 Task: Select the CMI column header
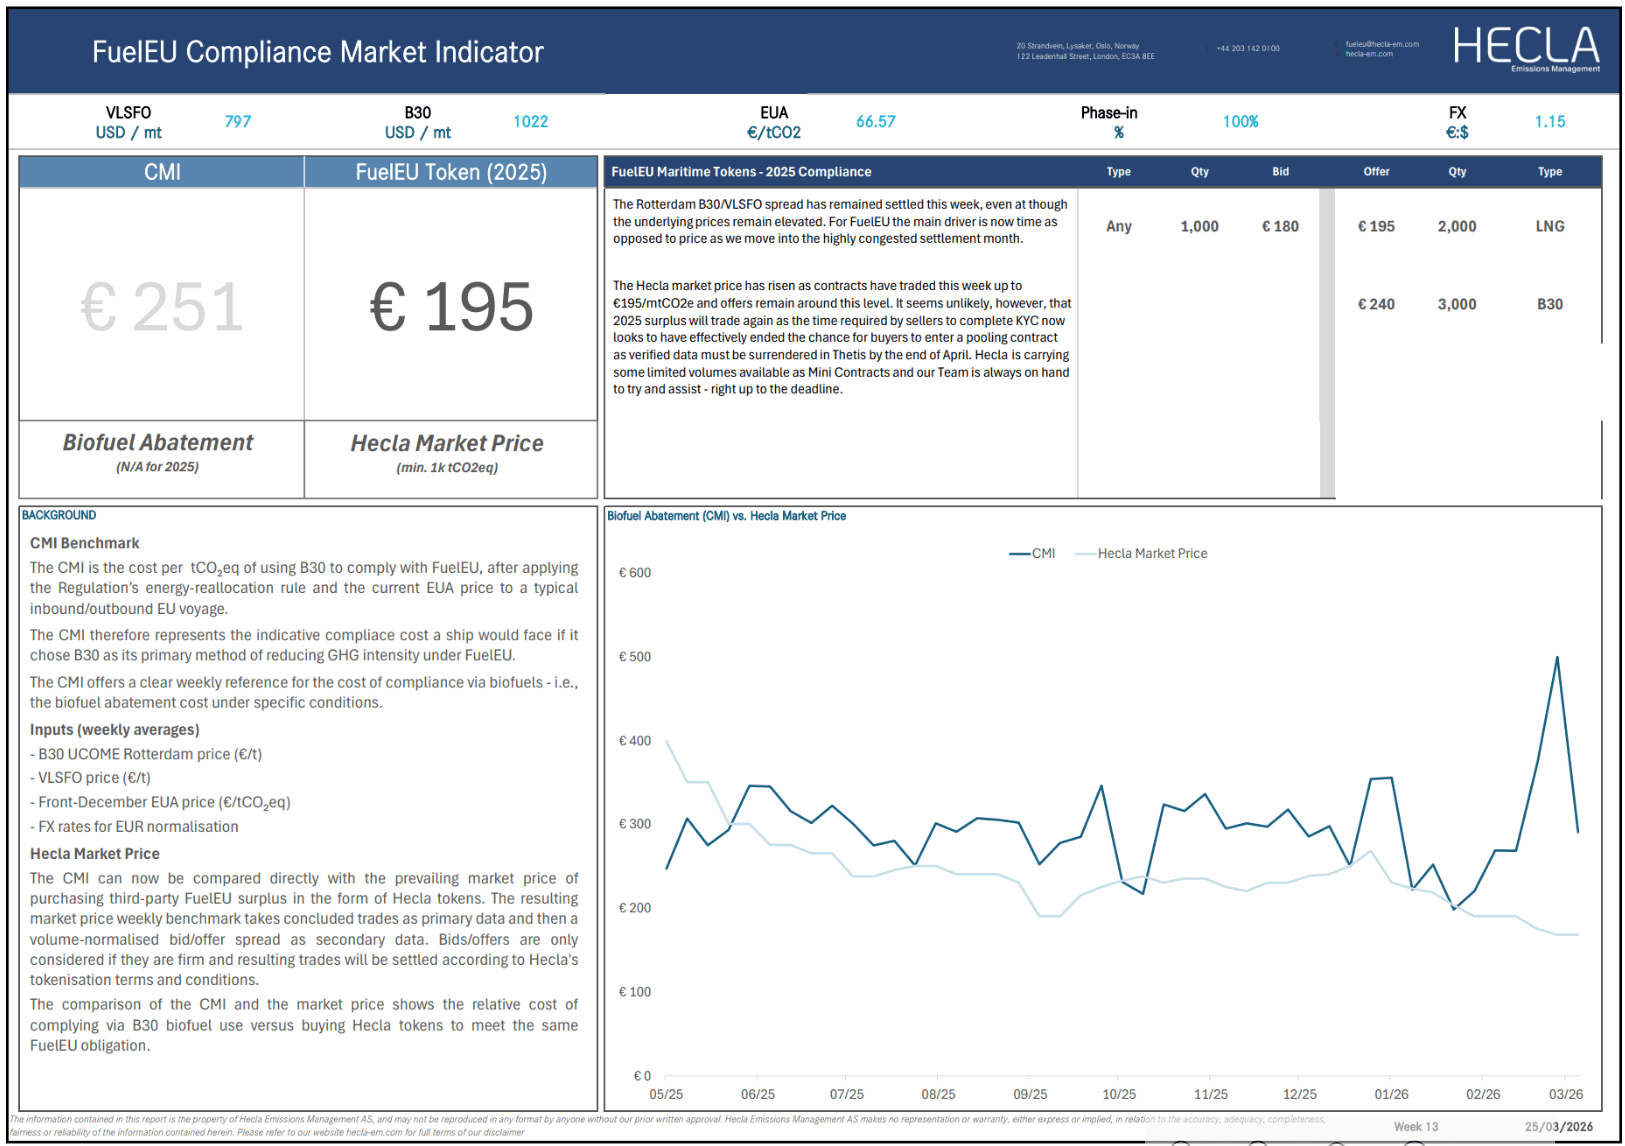[x=162, y=172]
